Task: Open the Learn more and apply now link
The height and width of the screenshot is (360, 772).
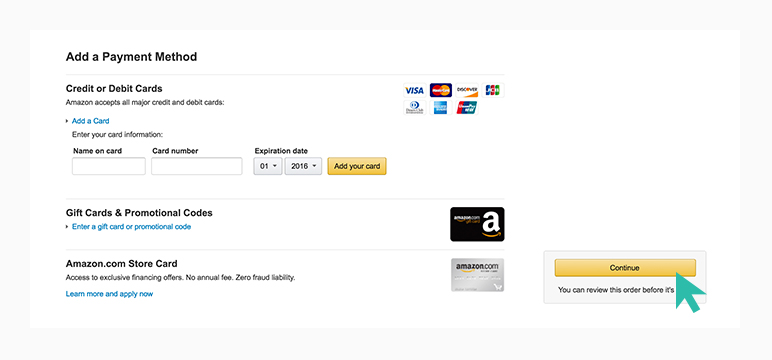Action: point(109,294)
